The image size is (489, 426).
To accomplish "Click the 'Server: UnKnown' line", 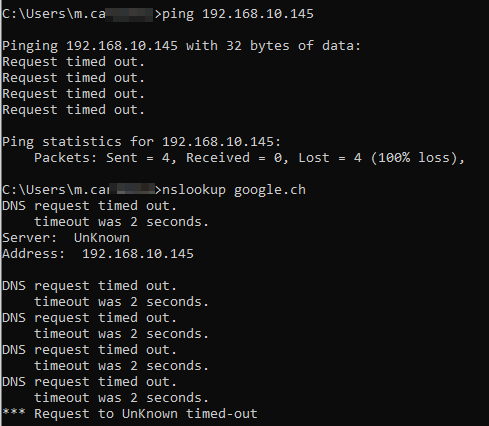I will pos(66,238).
